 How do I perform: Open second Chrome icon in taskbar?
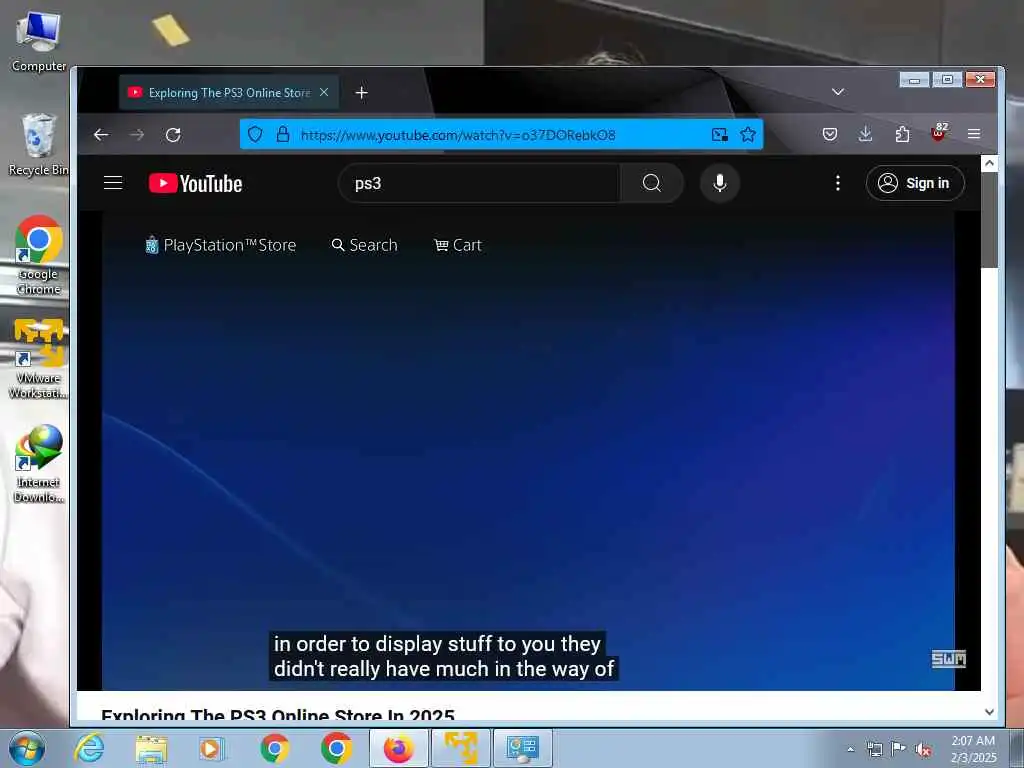(336, 748)
